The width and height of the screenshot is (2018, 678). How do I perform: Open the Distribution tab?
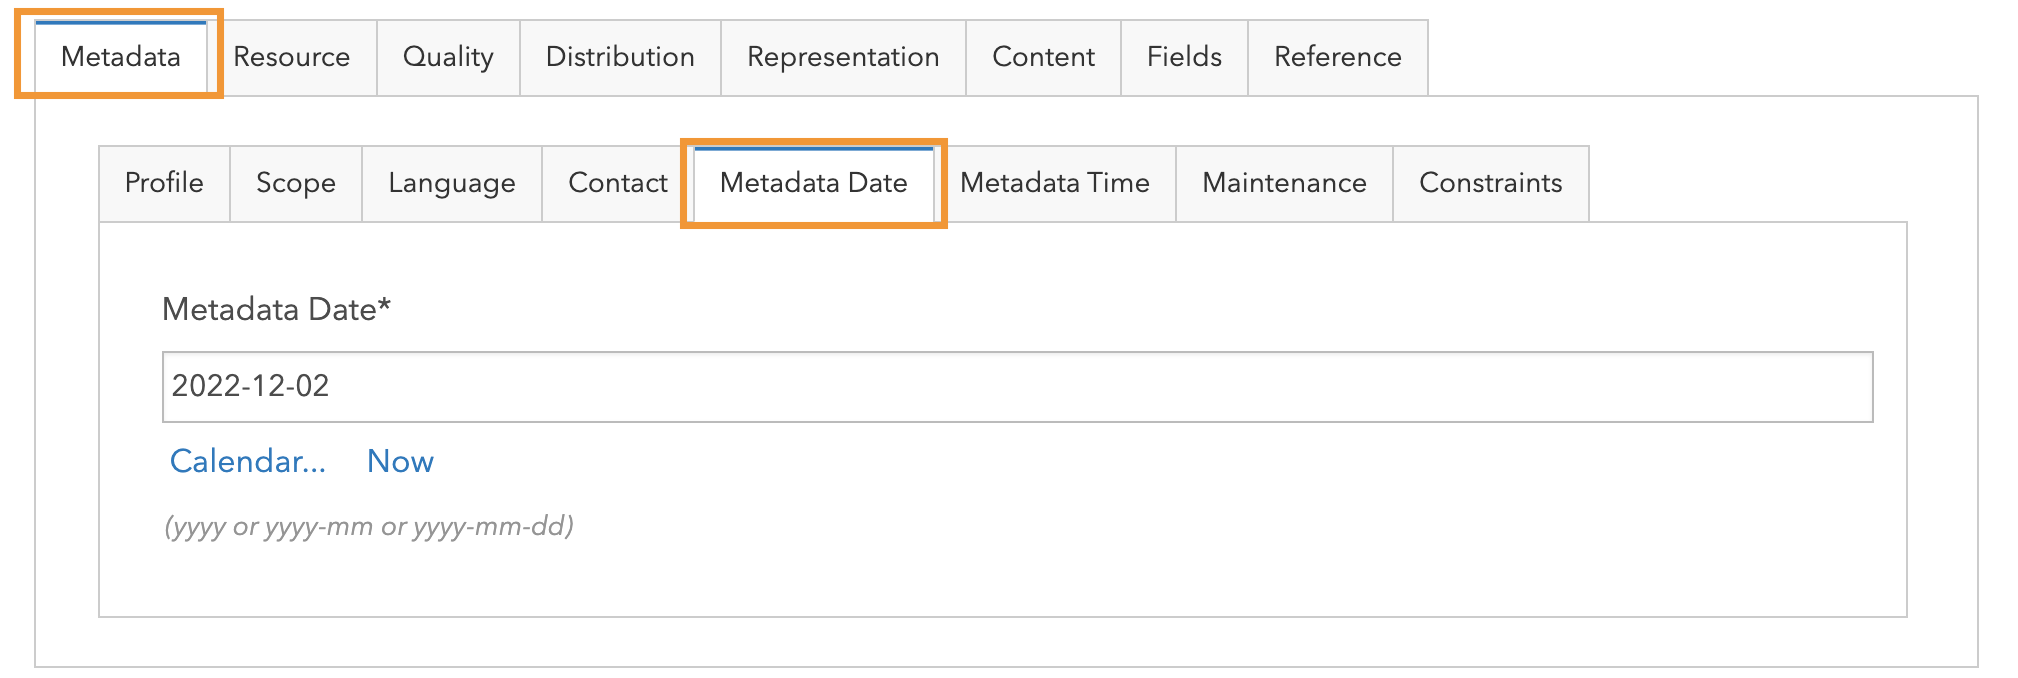[619, 57]
